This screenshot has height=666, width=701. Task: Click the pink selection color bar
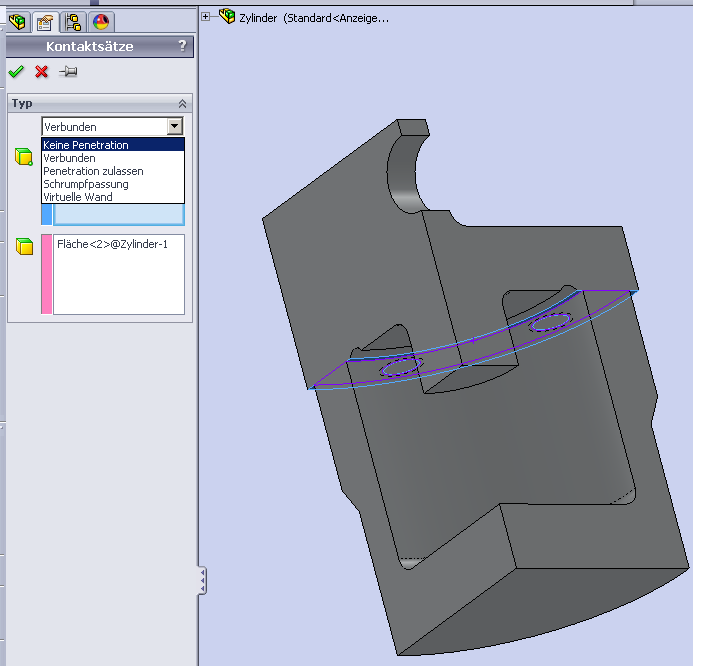pos(46,274)
